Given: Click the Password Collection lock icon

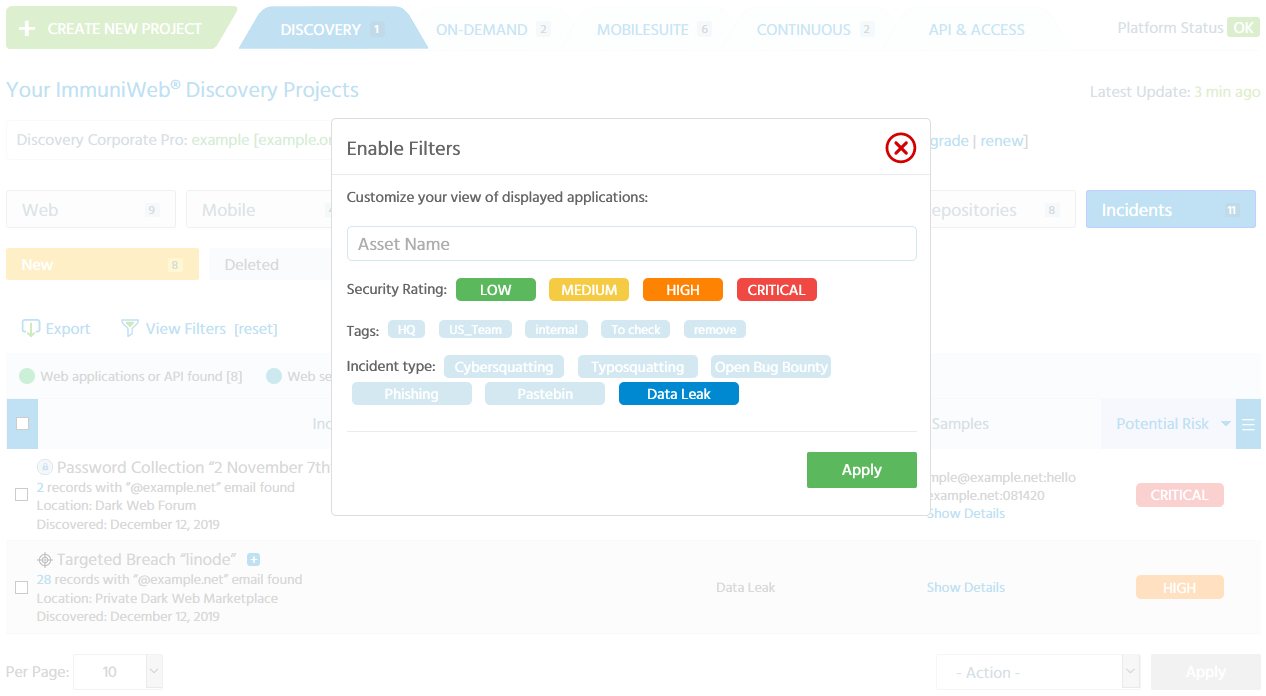Looking at the screenshot, I should tap(44, 467).
